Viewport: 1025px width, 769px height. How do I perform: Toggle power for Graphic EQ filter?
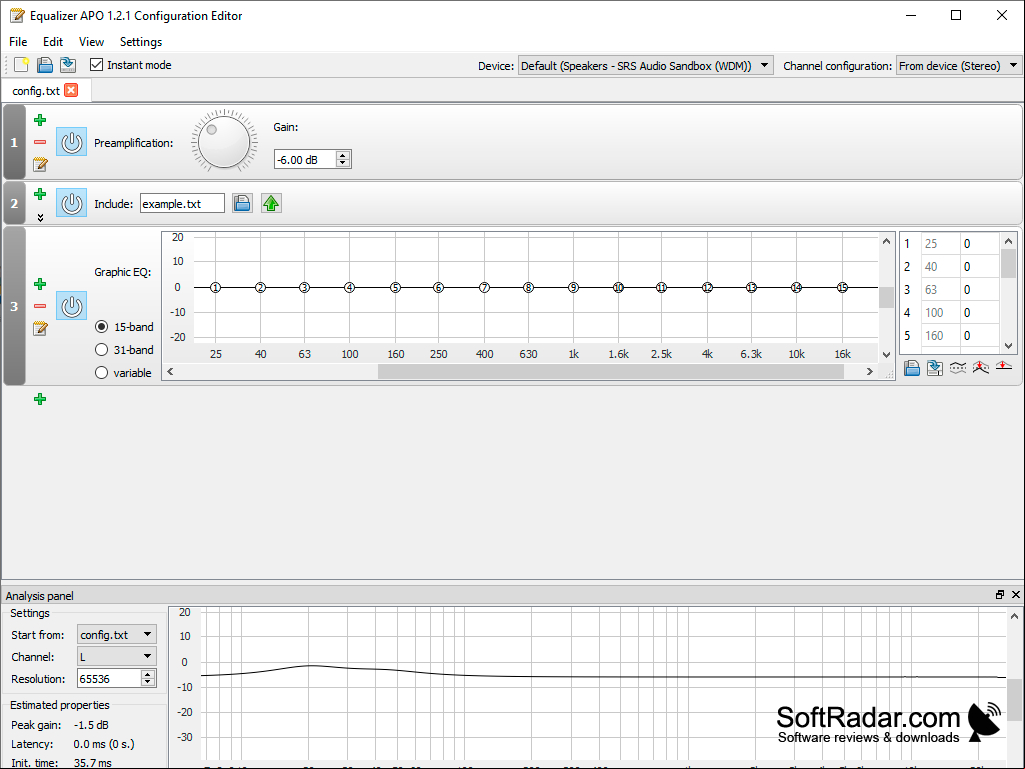(71, 306)
